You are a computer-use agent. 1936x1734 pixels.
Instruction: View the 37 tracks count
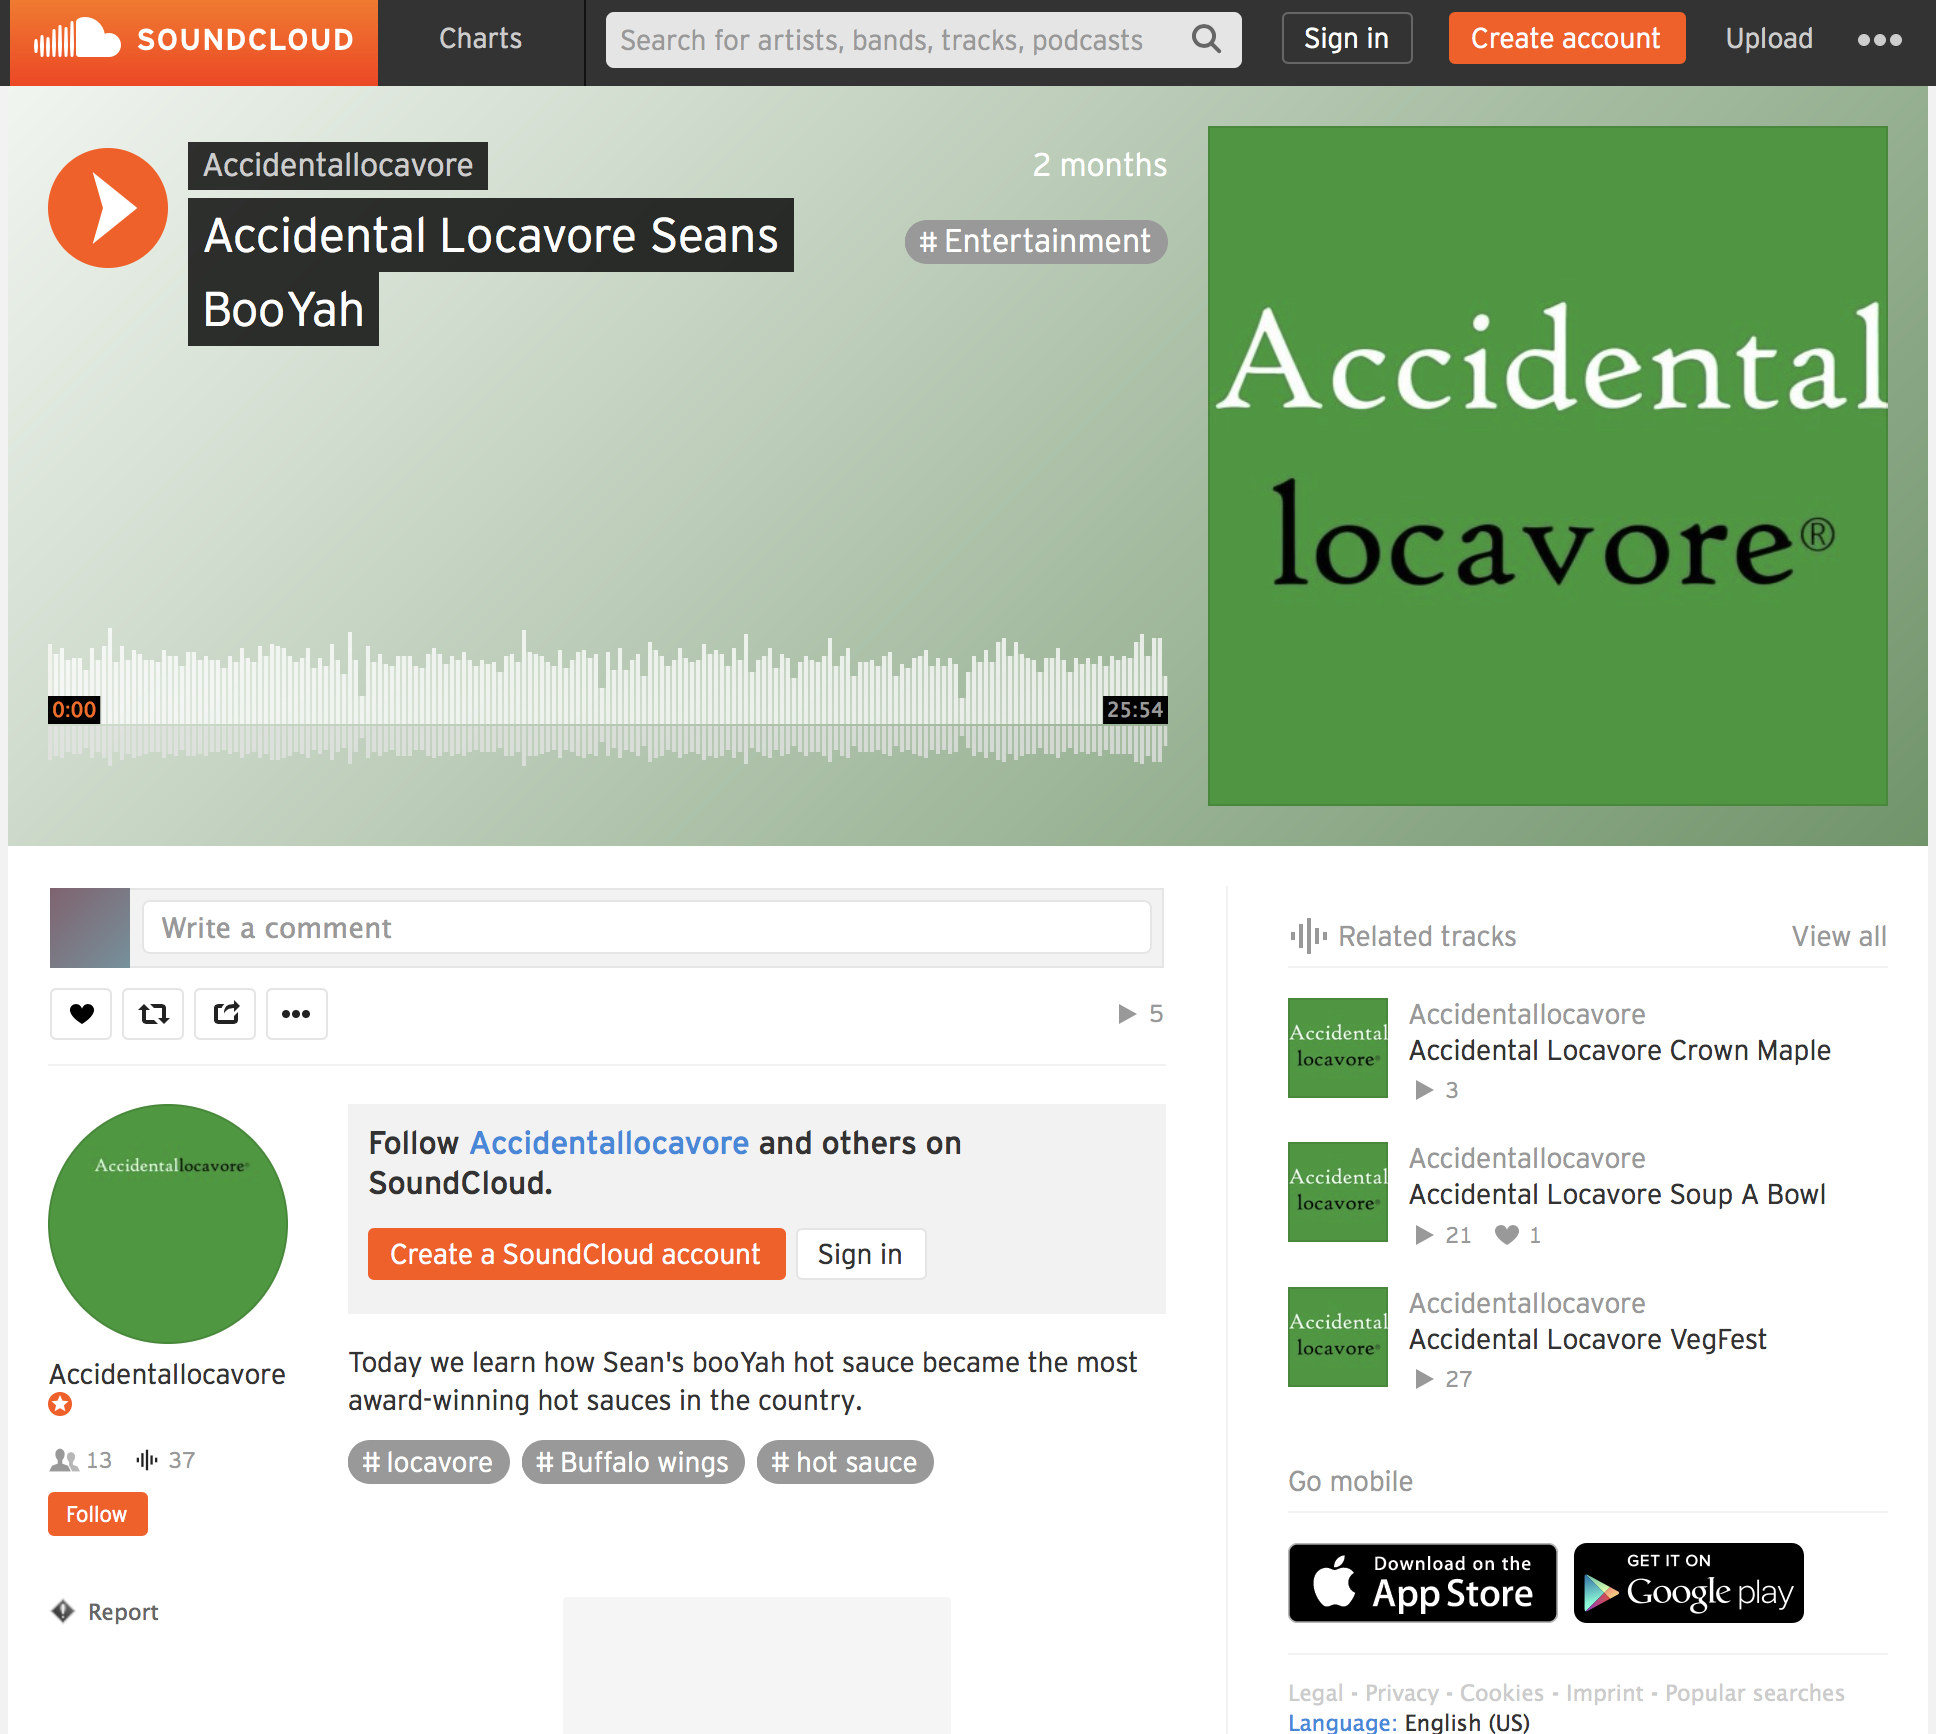click(165, 1460)
